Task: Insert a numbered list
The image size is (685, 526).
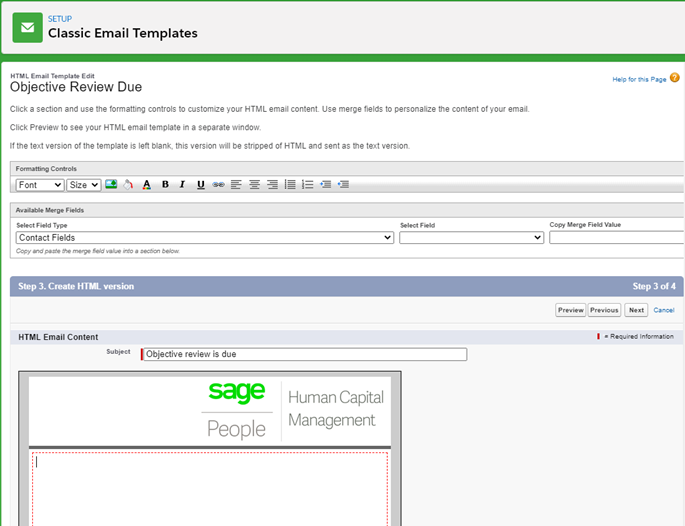Action: click(308, 185)
